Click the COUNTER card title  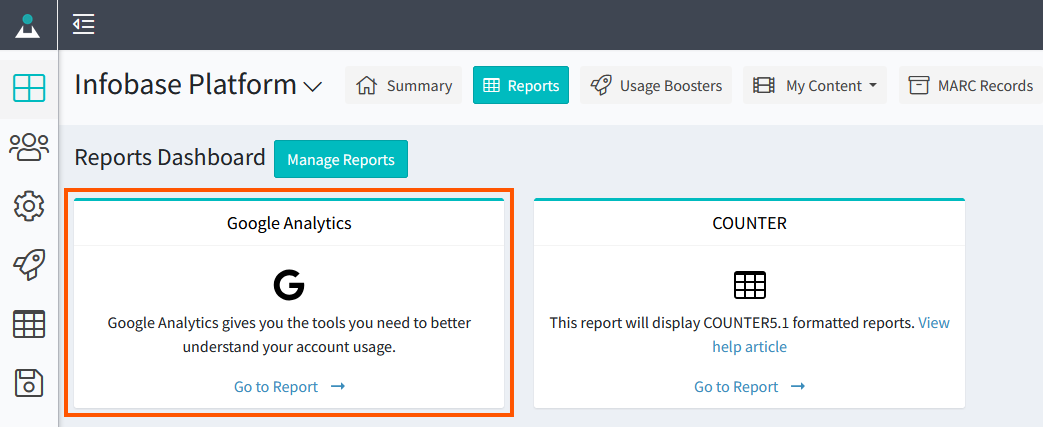click(x=750, y=223)
